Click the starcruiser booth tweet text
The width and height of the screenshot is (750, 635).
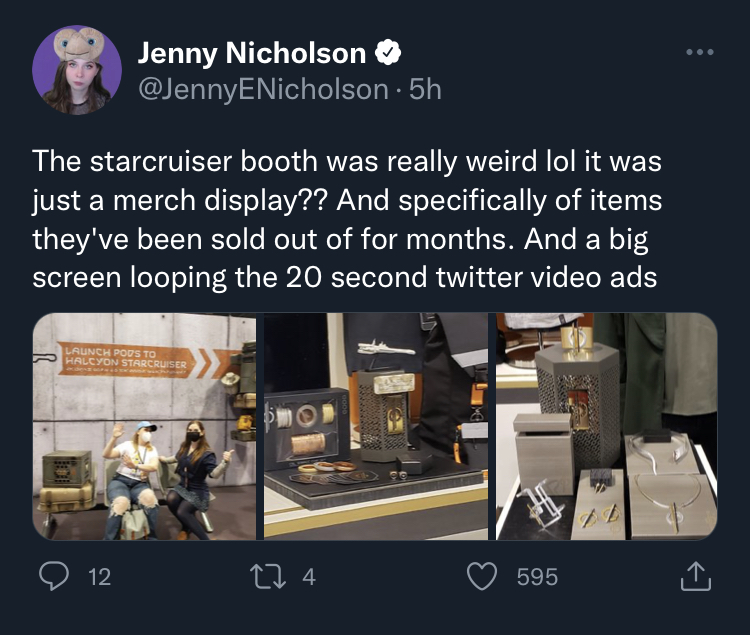(347, 219)
